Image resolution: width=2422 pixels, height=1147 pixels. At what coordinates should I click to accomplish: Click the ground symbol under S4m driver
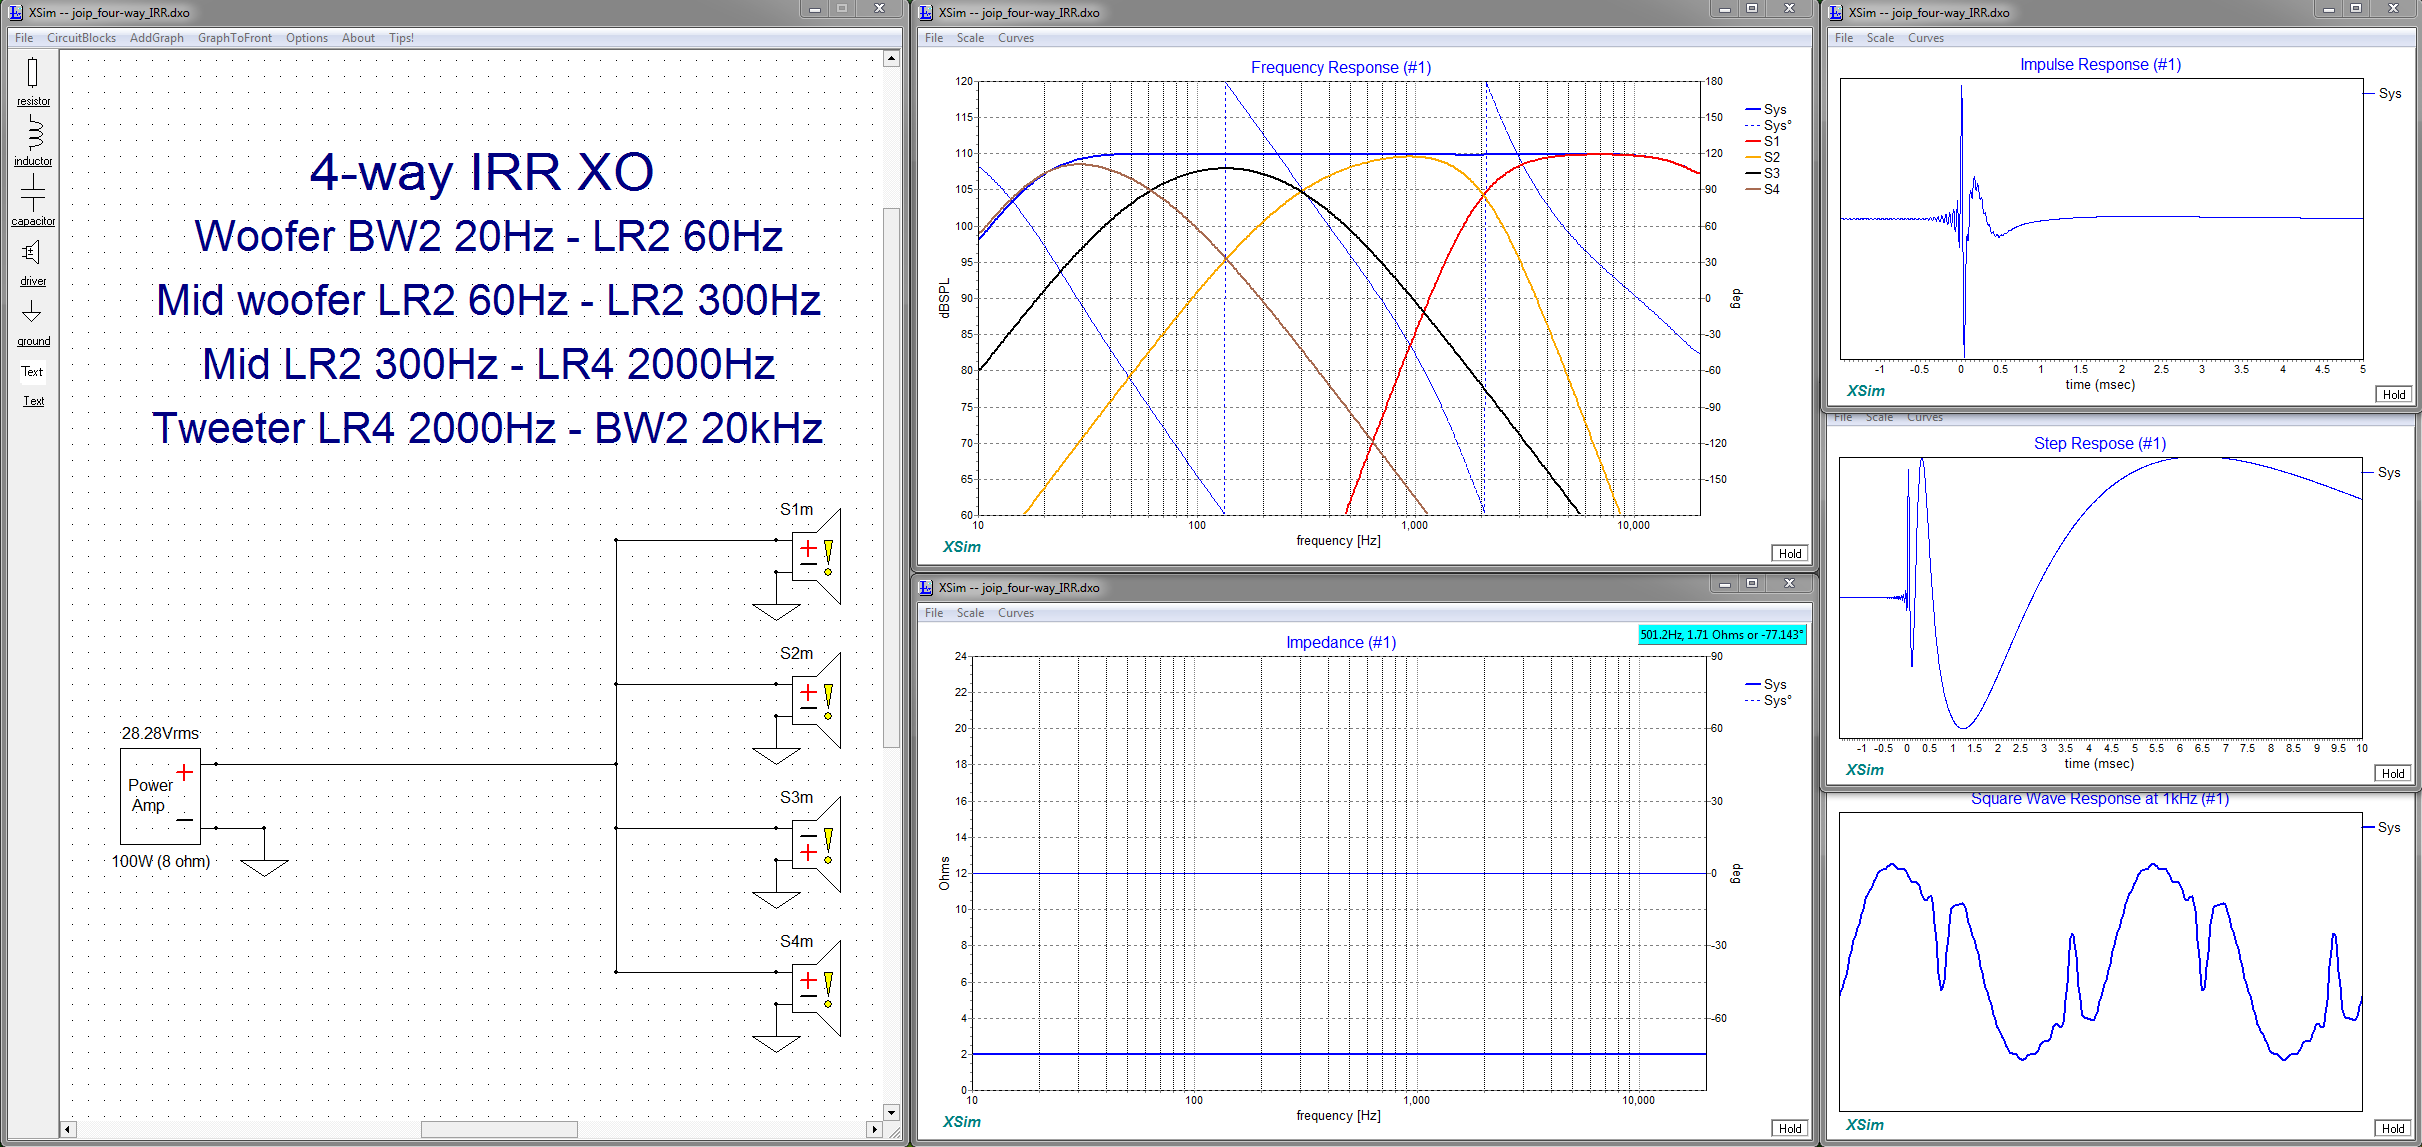tap(776, 1043)
